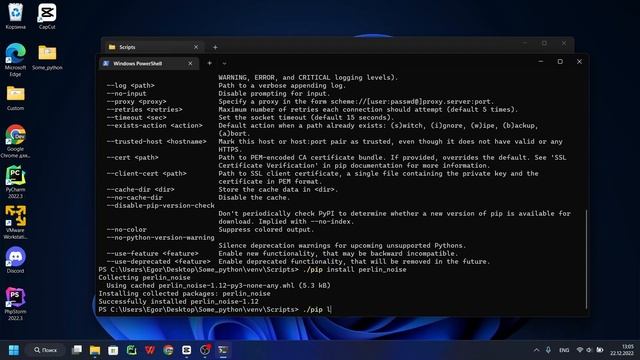Open Wi-Fi network tray icon
The image size is (640, 360).
pyautogui.click(x=580, y=350)
